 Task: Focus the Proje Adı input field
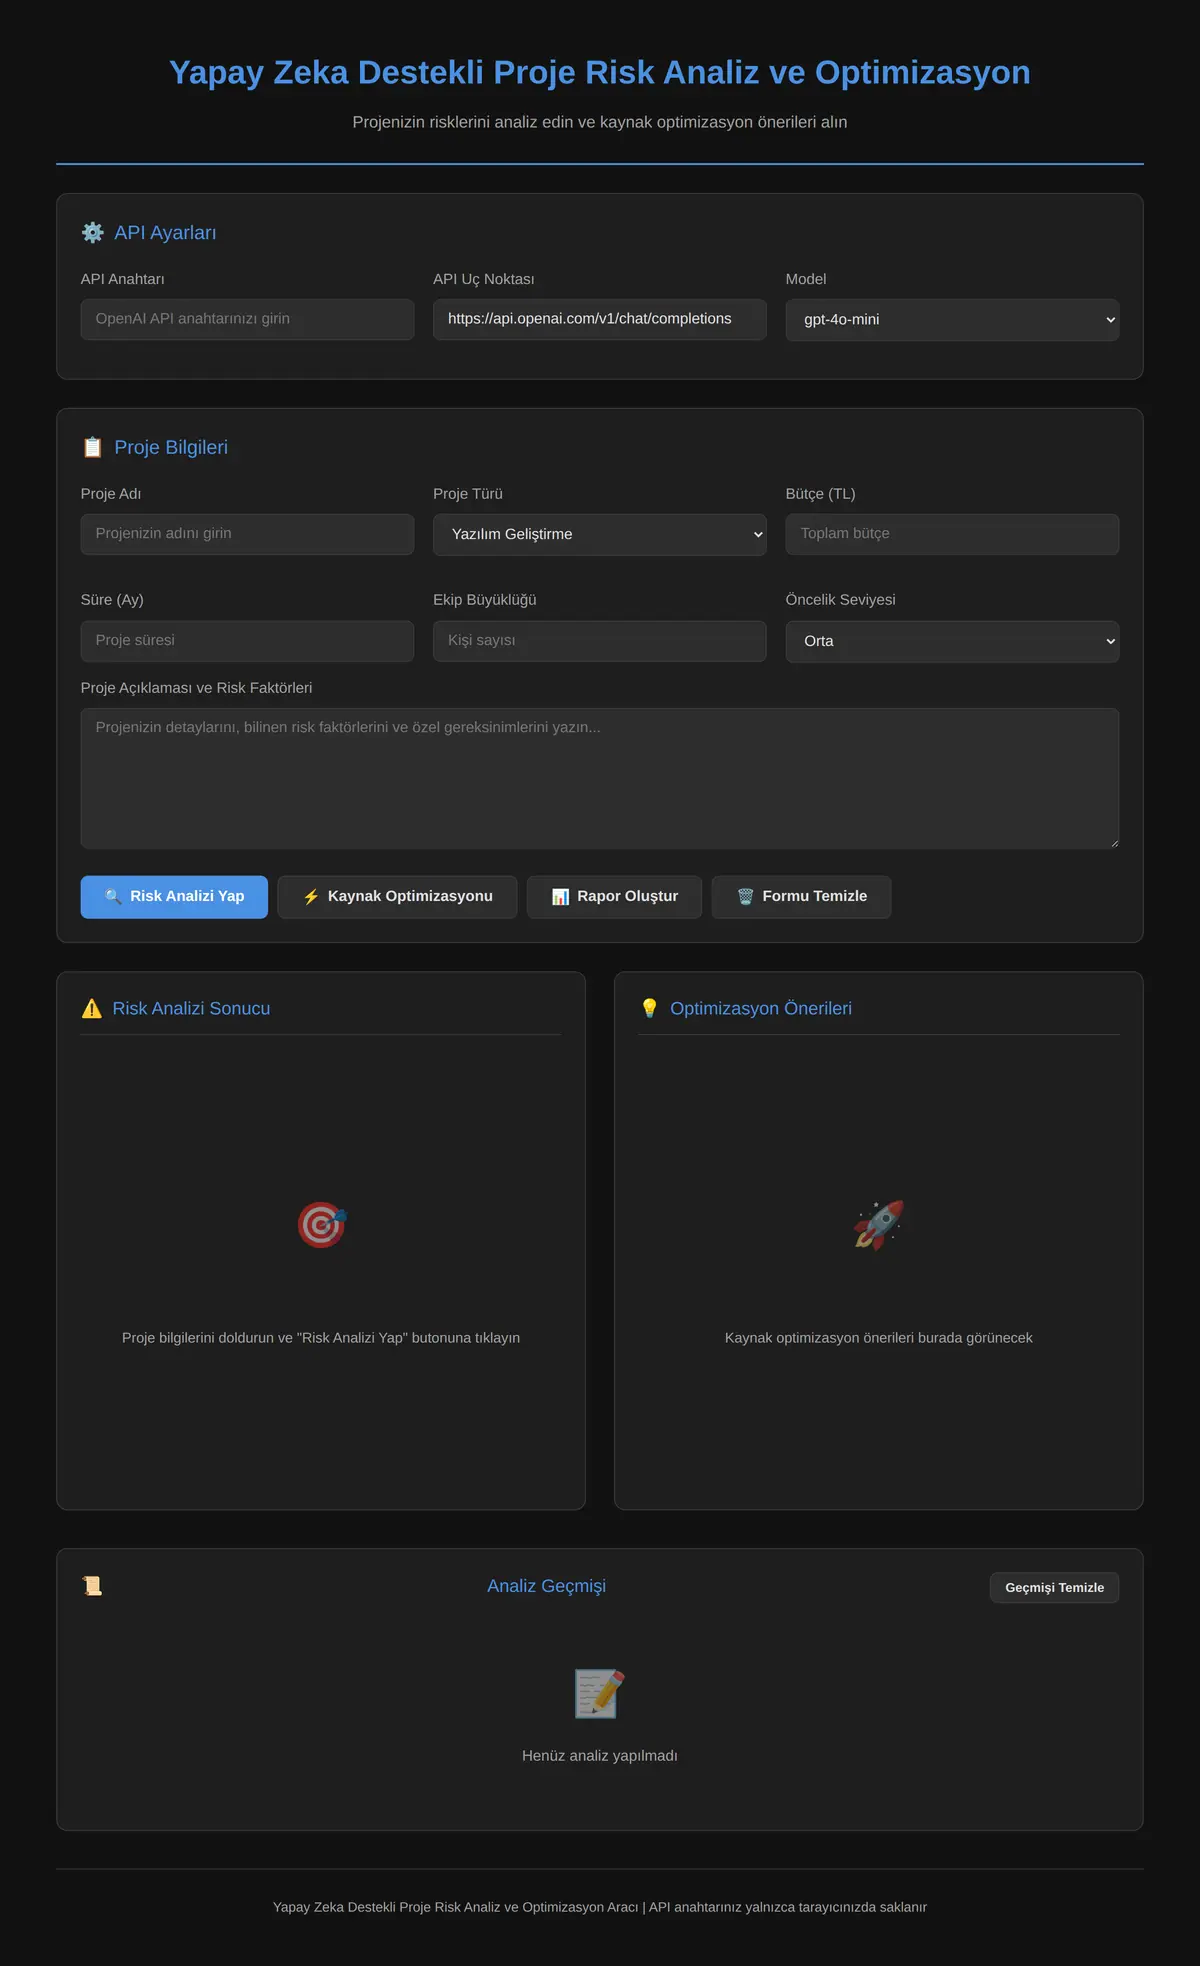[x=247, y=534]
